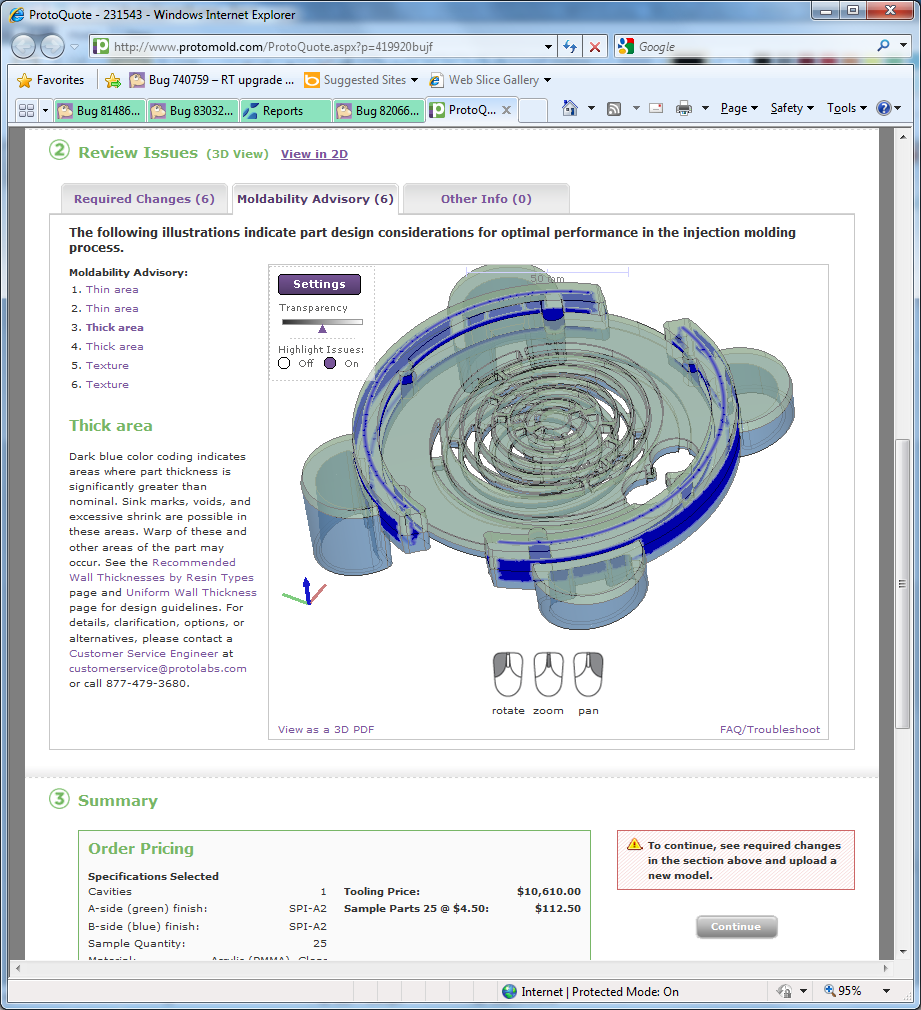Viewport: 921px width, 1010px height.
Task: Click the Stop loading icon
Action: click(x=595, y=47)
